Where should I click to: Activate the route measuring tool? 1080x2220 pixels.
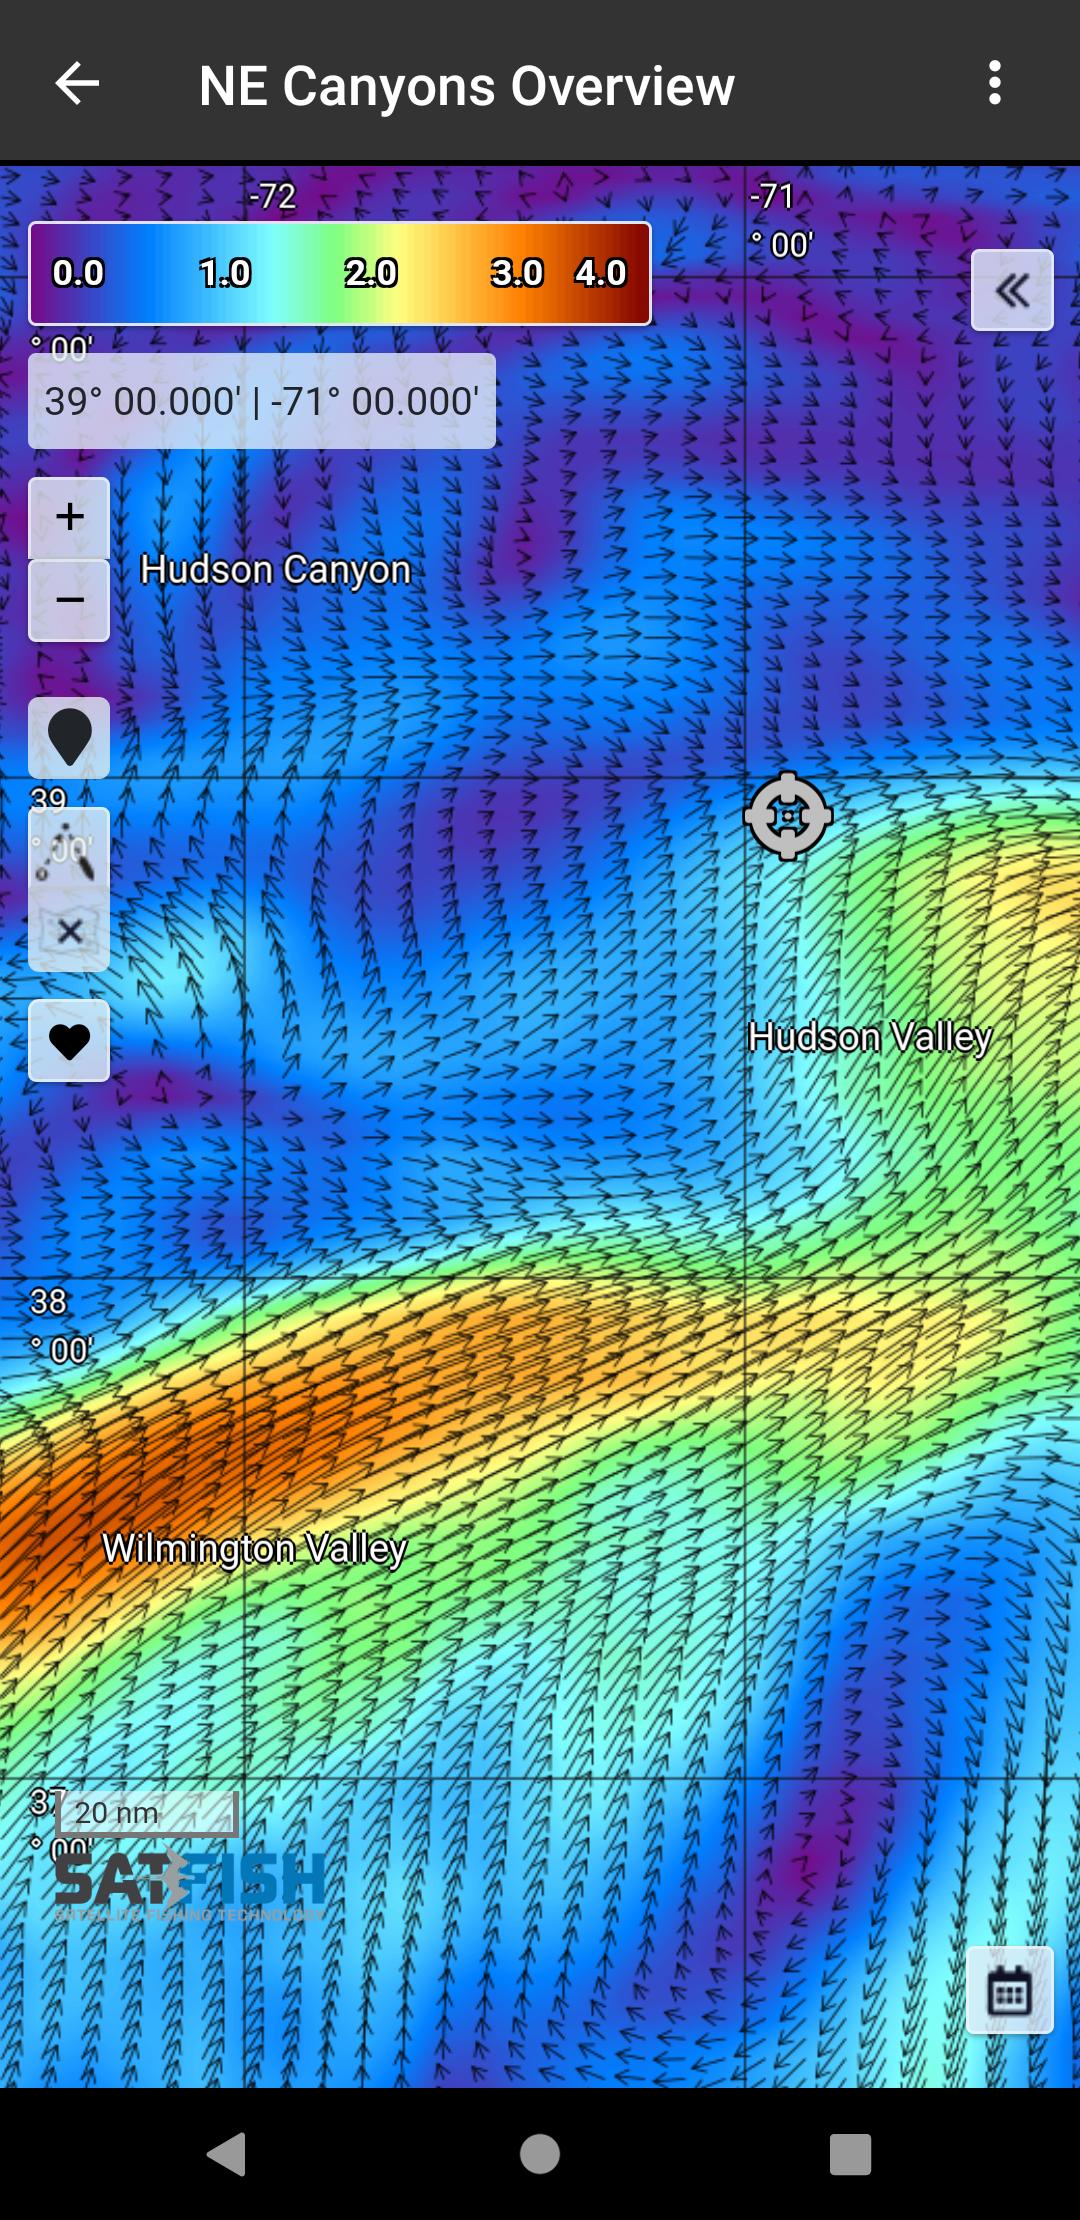pyautogui.click(x=69, y=849)
